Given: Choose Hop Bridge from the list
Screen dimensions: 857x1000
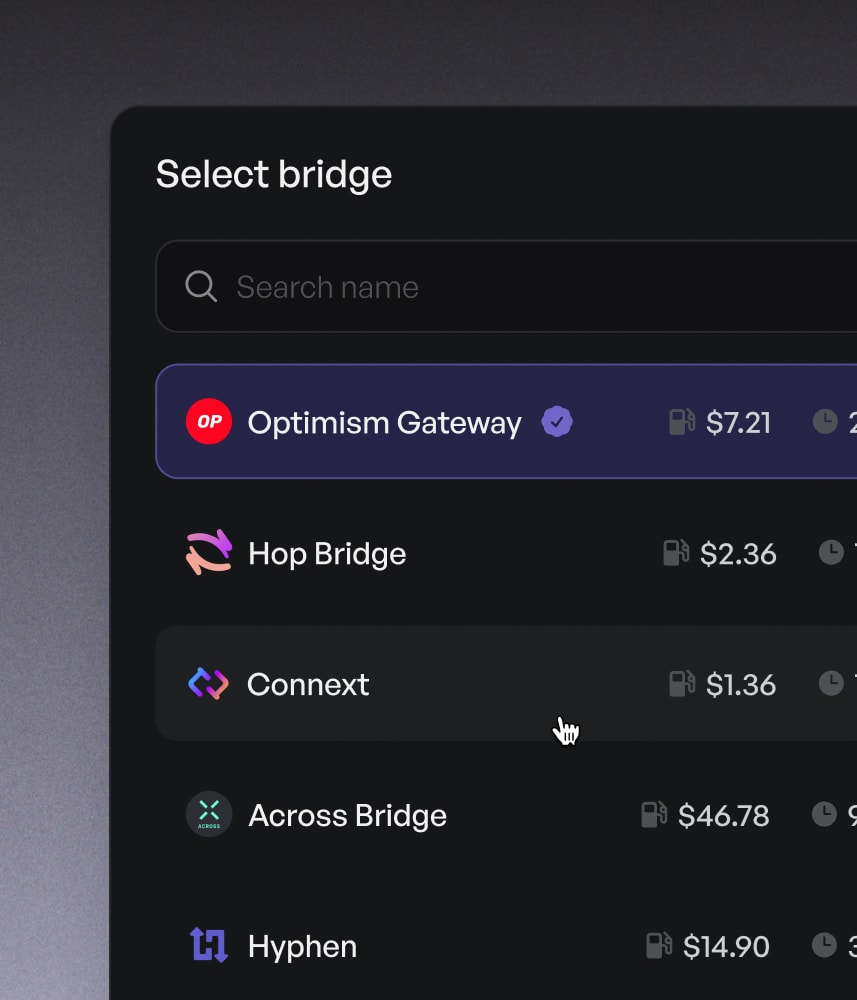Looking at the screenshot, I should click(327, 554).
